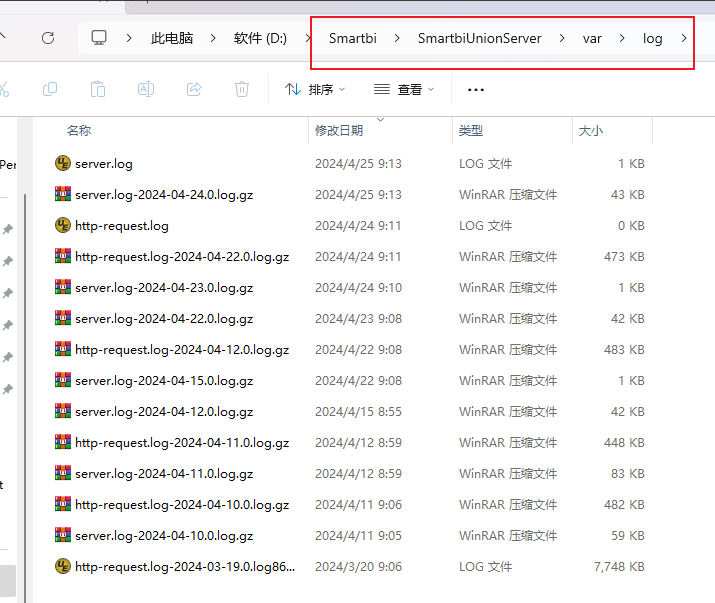Click the cut scissors icon in toolbar

click(4, 89)
